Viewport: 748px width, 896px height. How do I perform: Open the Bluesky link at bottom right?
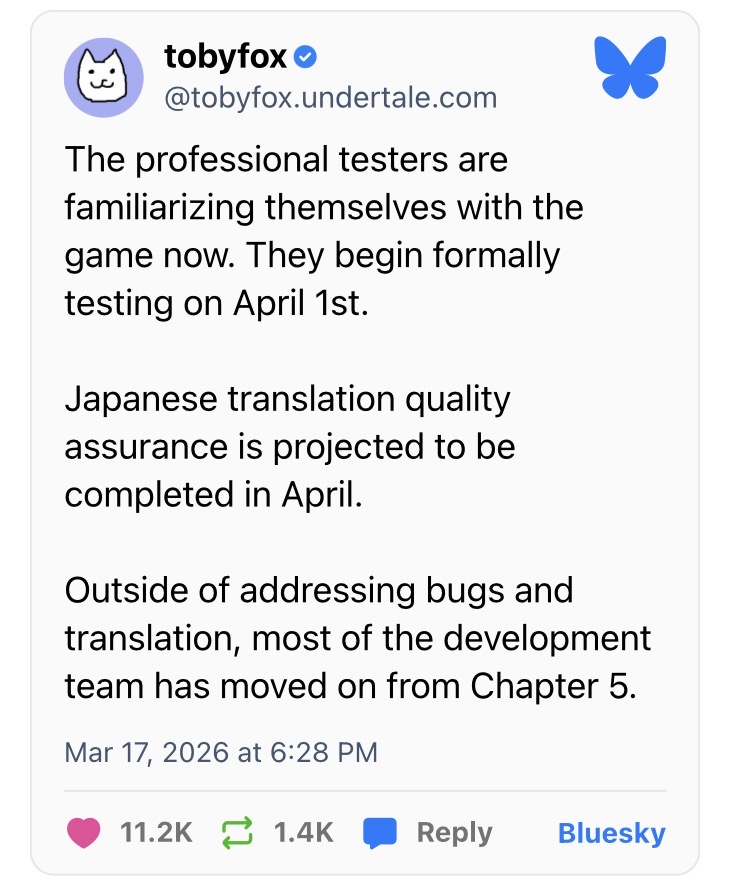pyautogui.click(x=611, y=833)
